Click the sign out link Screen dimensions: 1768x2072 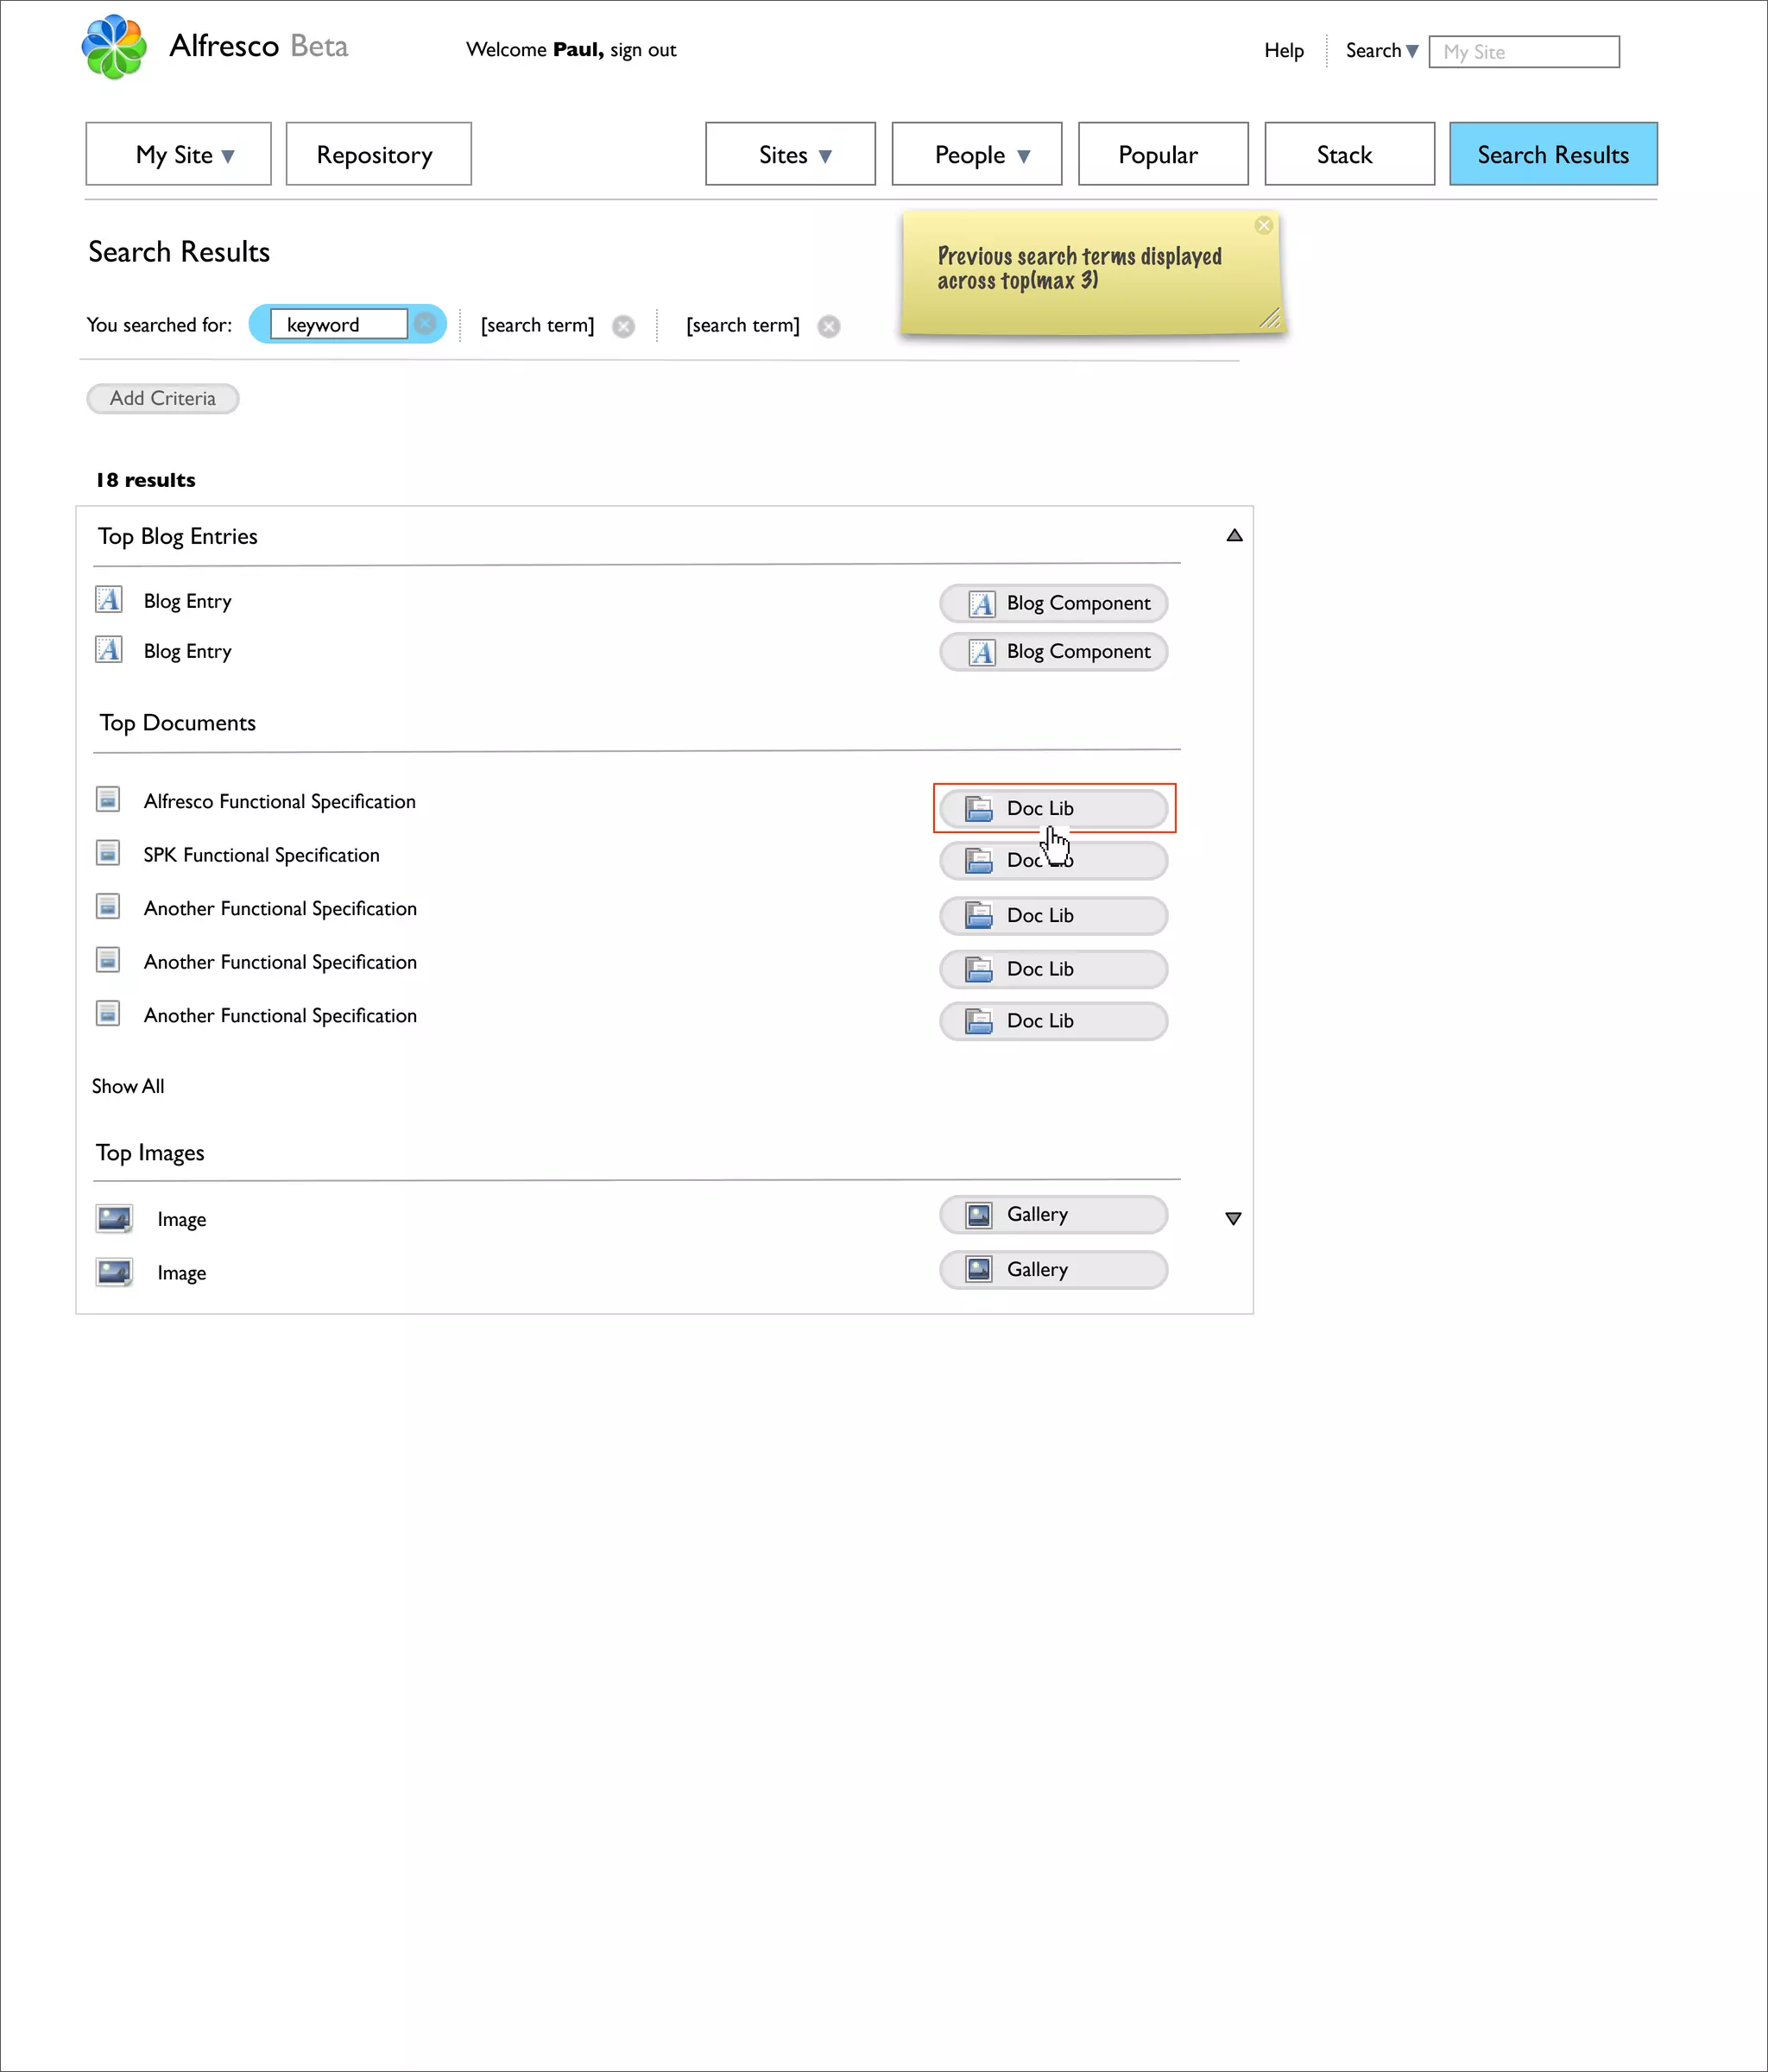pyautogui.click(x=643, y=50)
